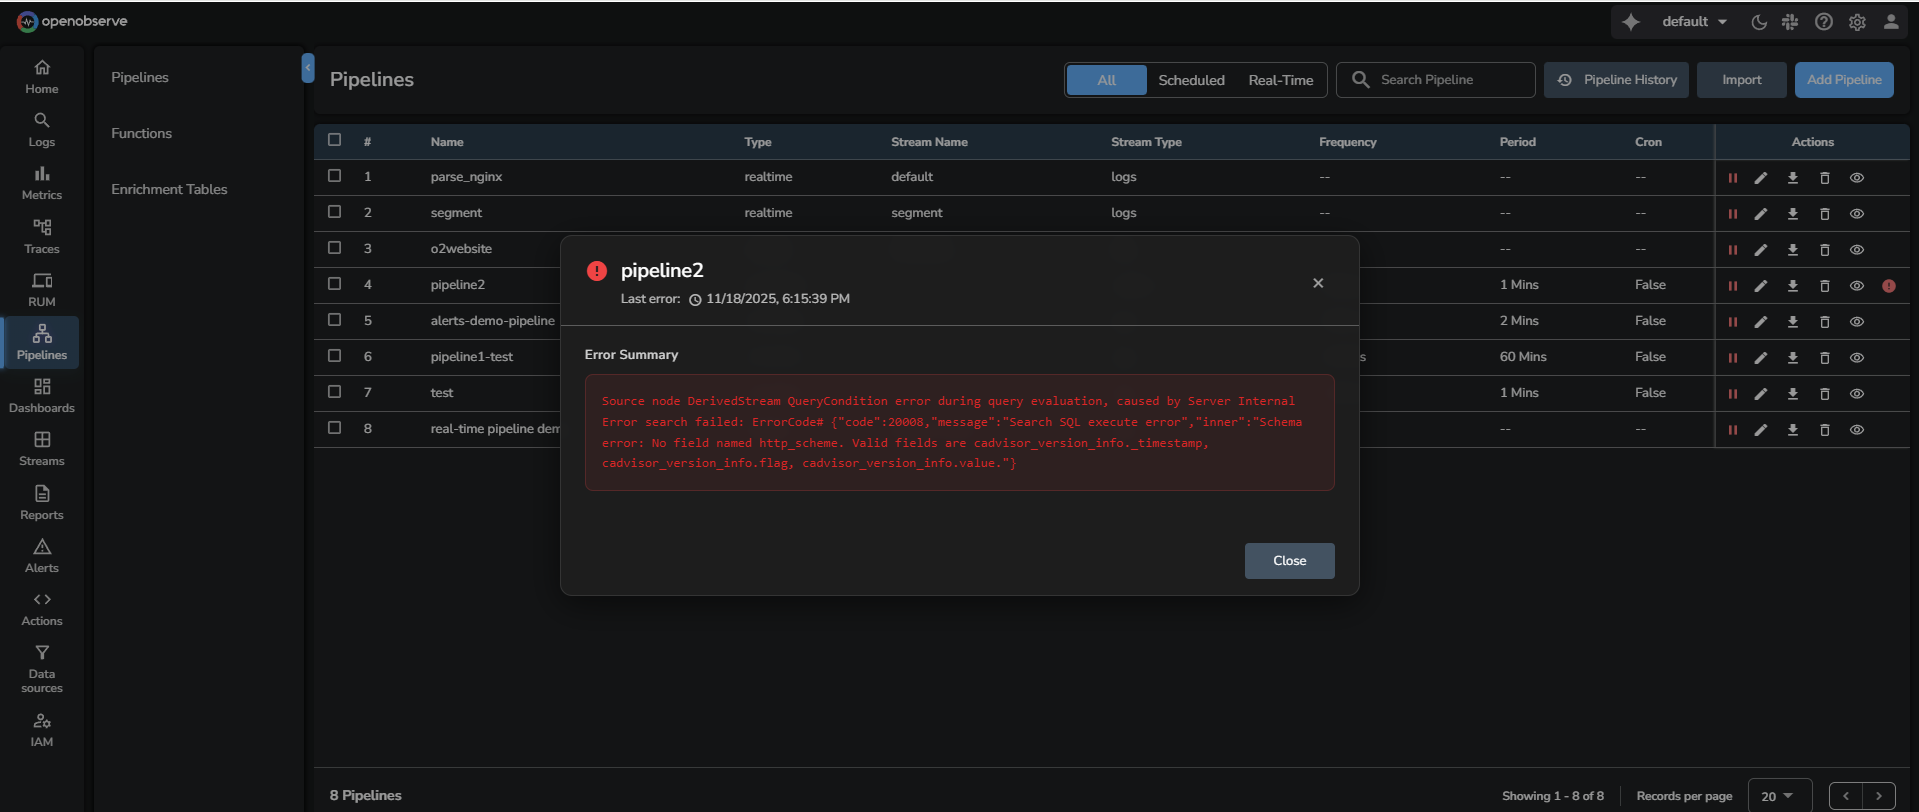Select checkbox for the parse_nginx row
Screen dimensions: 1919x812
click(335, 176)
